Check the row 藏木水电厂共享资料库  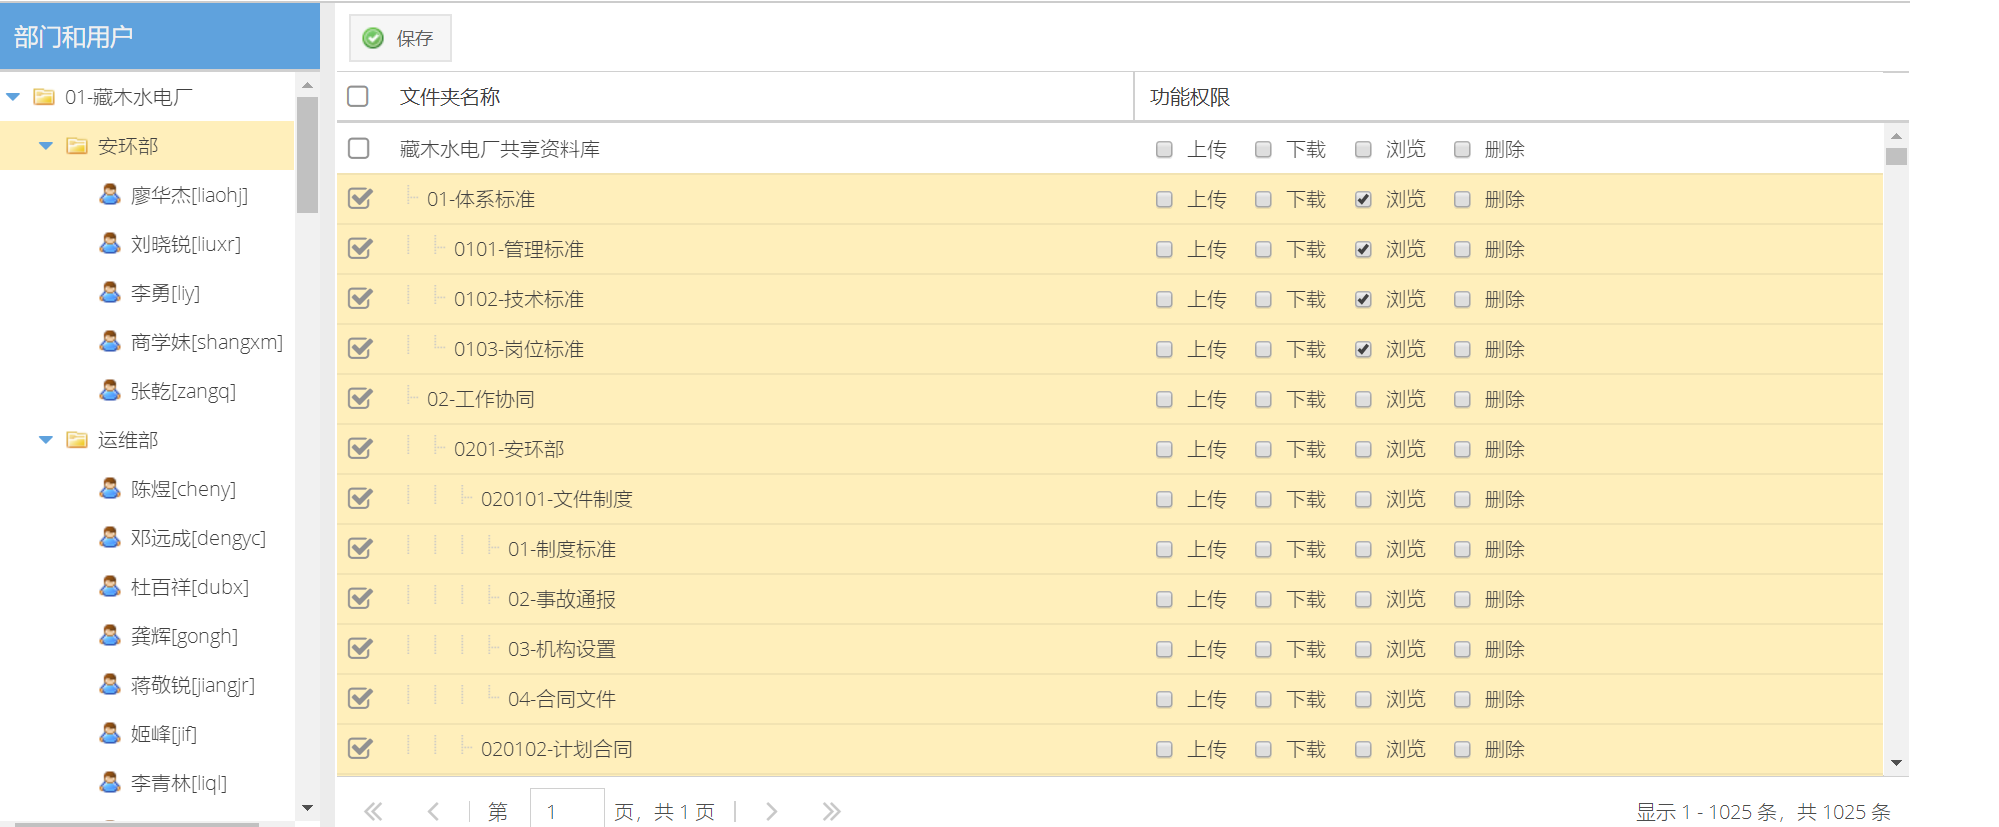point(358,148)
